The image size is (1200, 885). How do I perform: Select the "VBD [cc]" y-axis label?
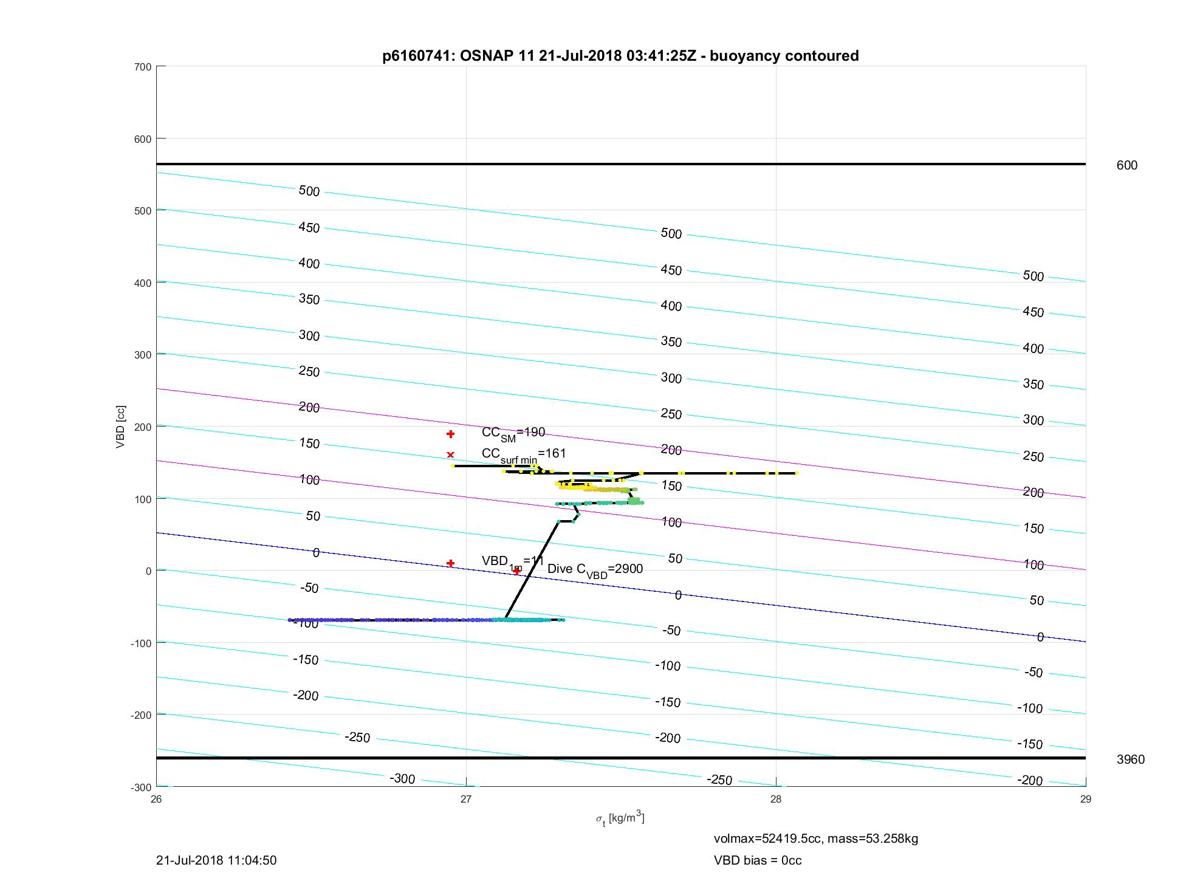point(121,427)
